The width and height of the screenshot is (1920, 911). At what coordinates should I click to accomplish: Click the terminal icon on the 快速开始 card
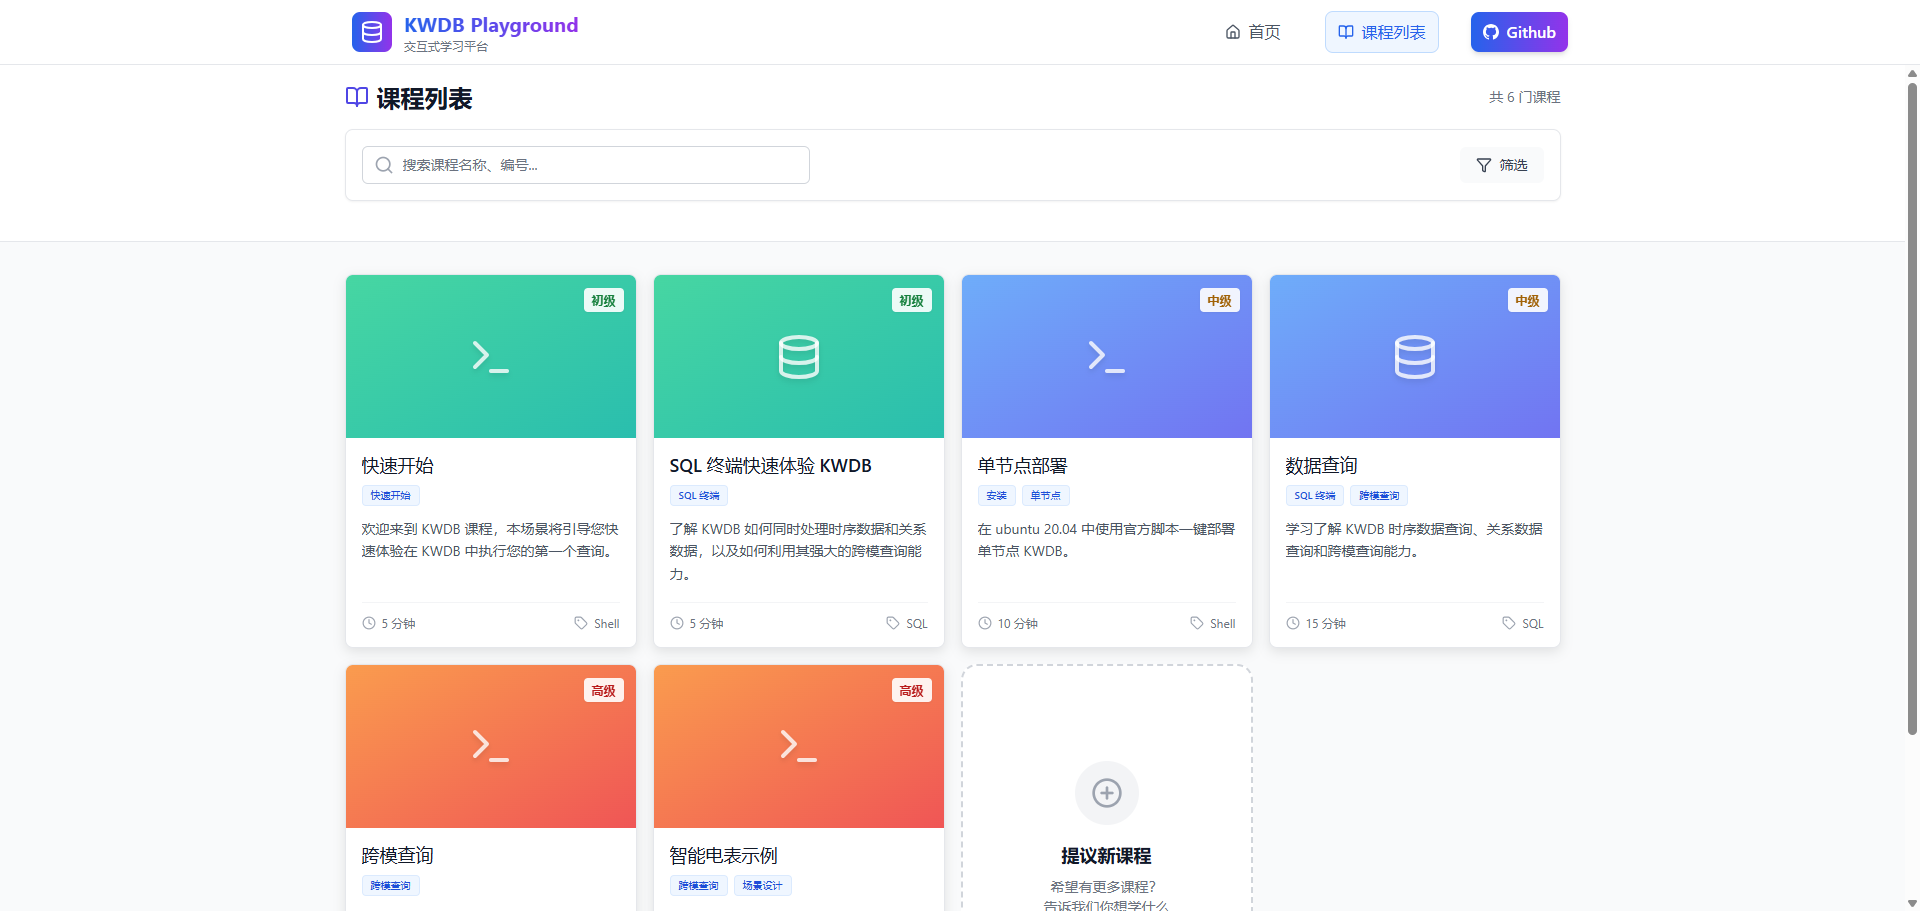491,357
